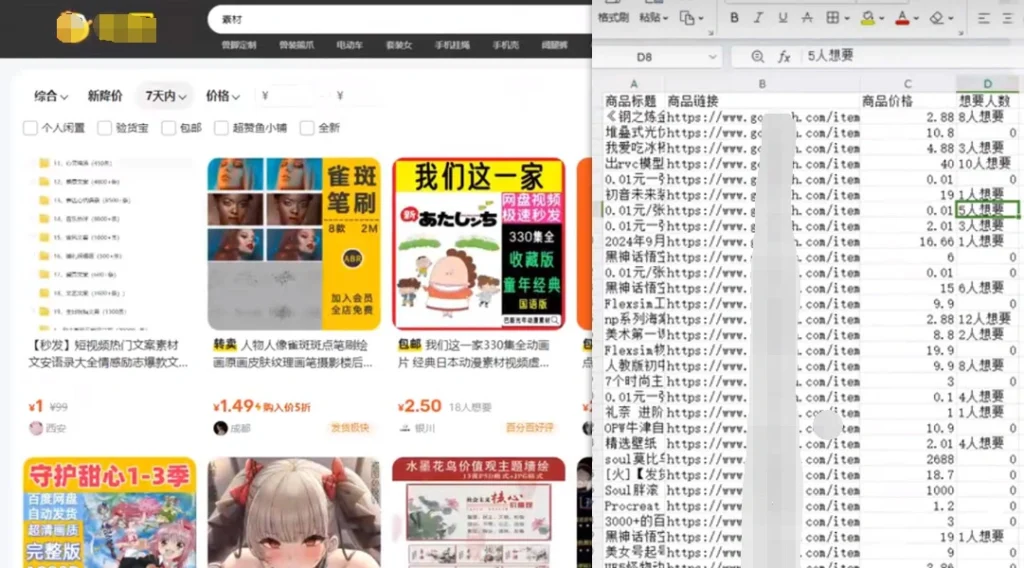
Task: Open the 我们这一家 product thumbnail
Action: tap(479, 244)
